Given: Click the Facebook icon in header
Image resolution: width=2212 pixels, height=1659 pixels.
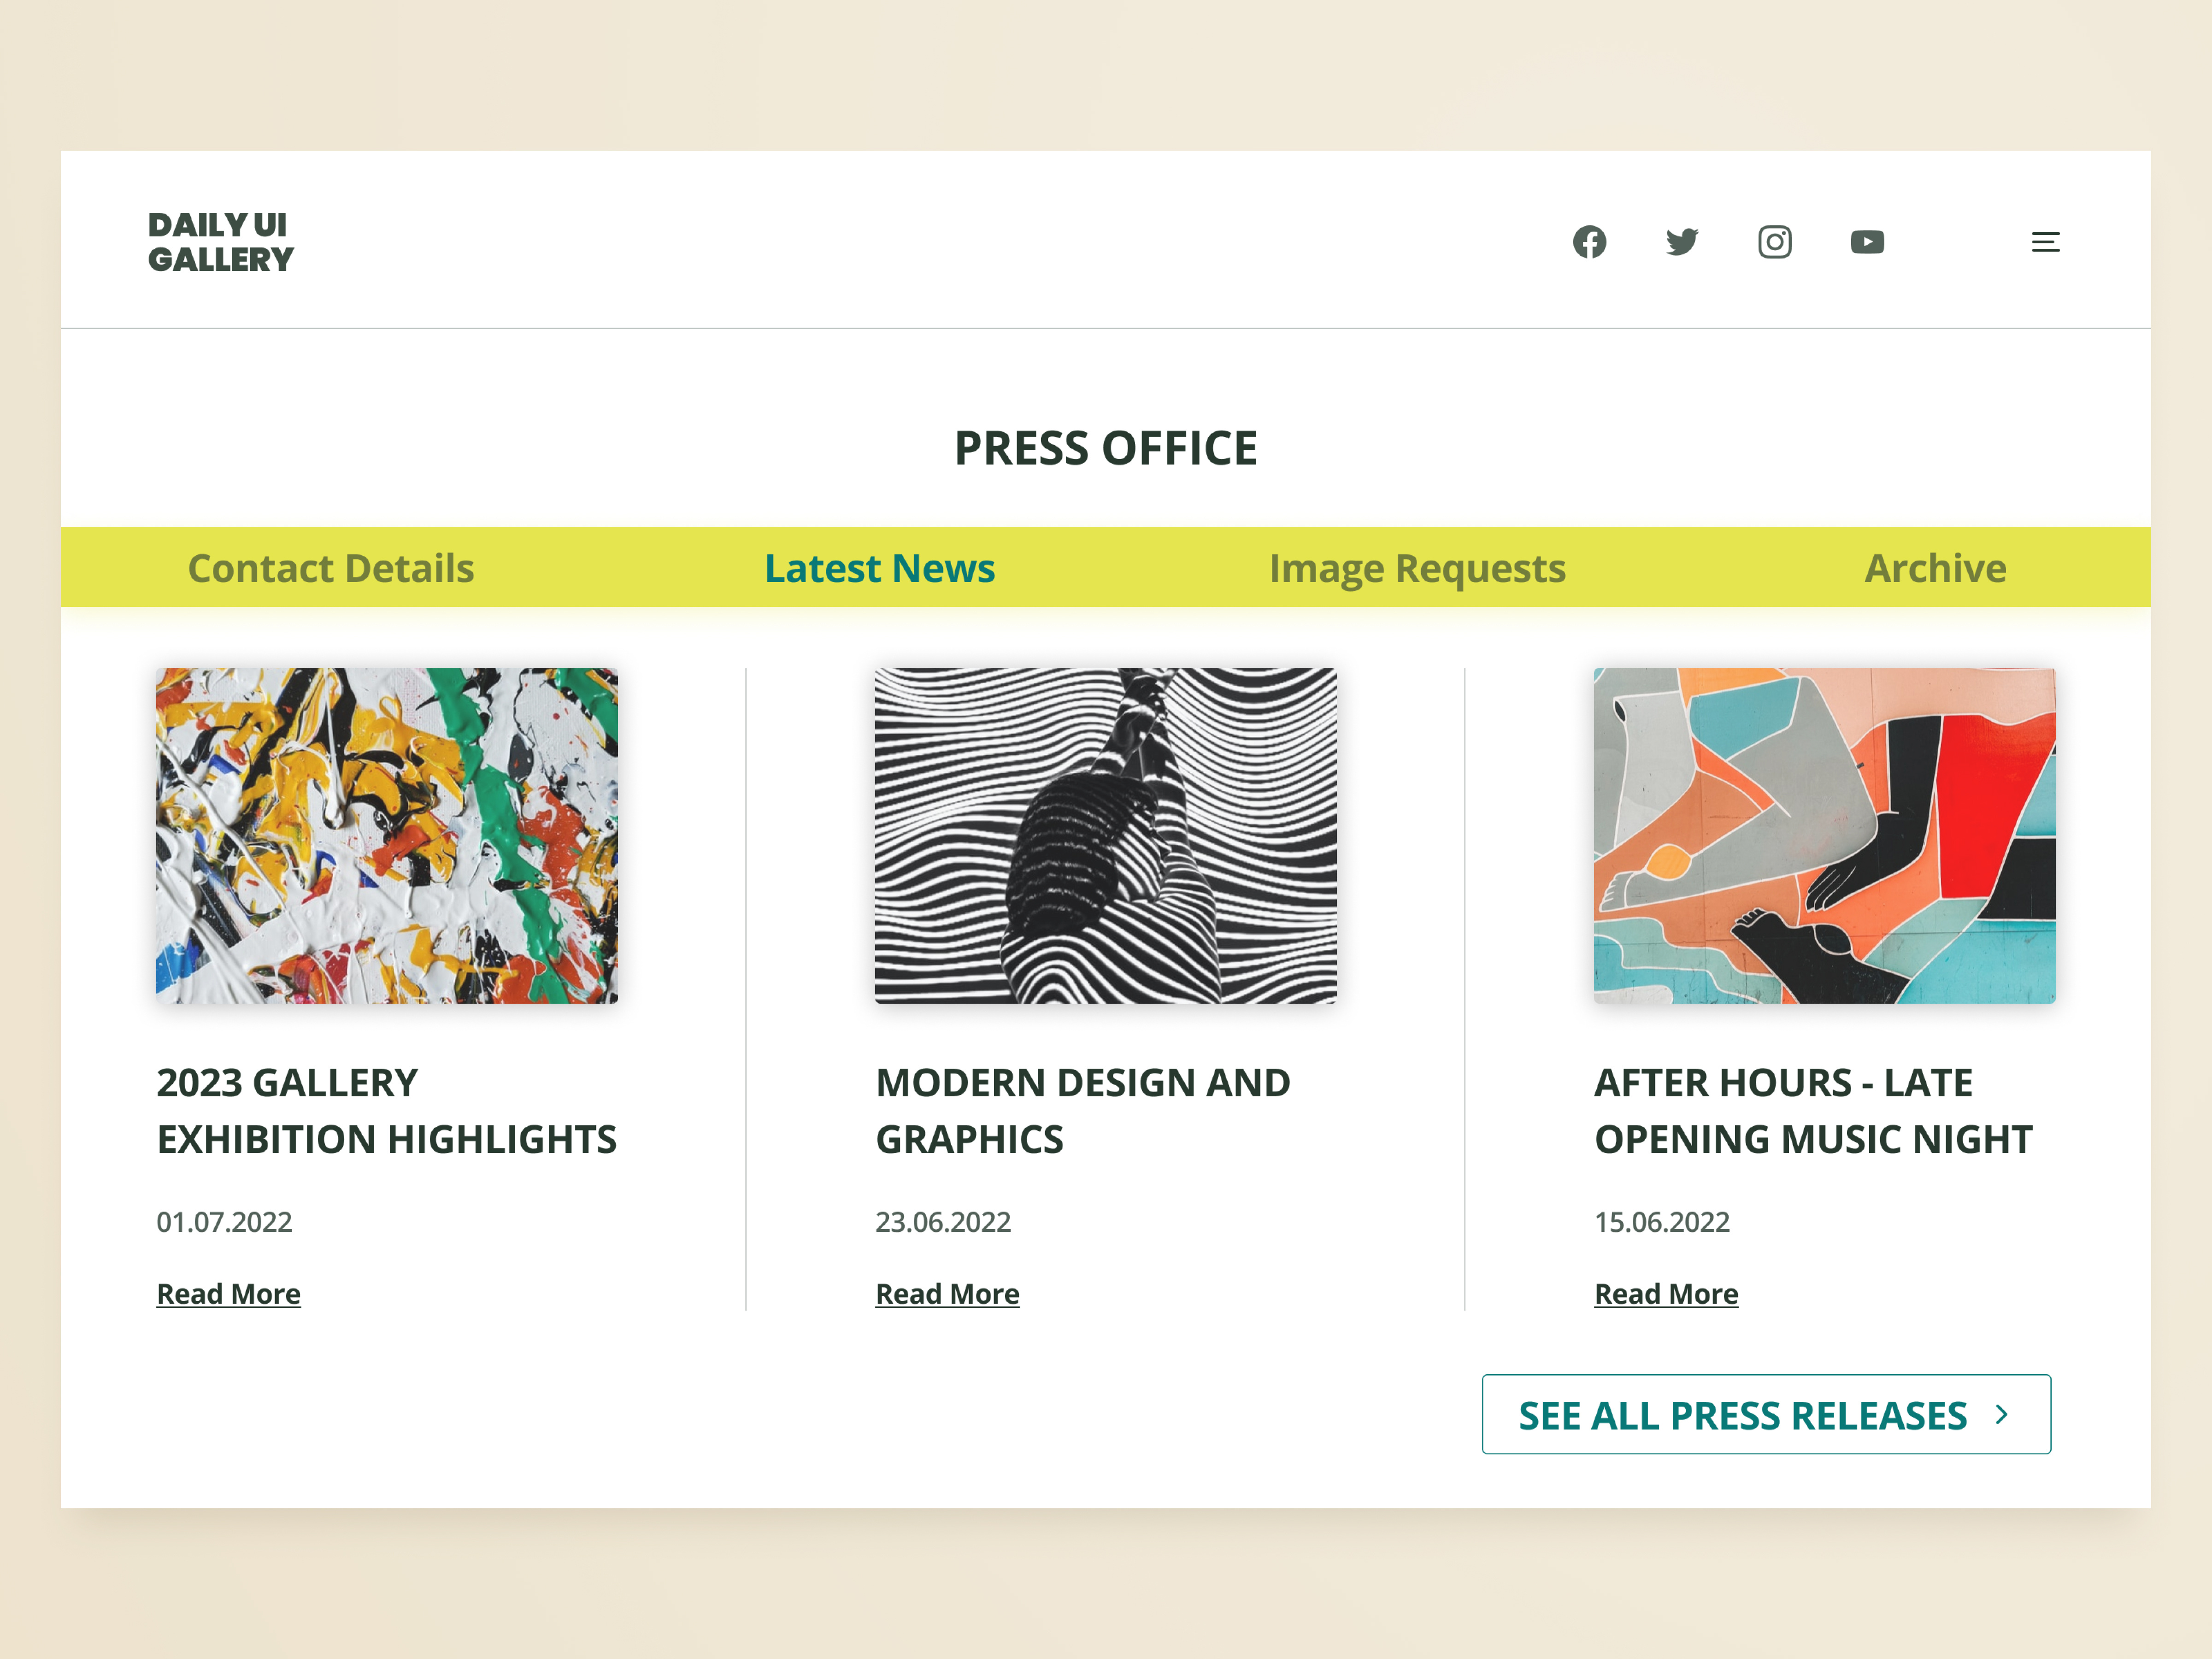Looking at the screenshot, I should tap(1589, 242).
